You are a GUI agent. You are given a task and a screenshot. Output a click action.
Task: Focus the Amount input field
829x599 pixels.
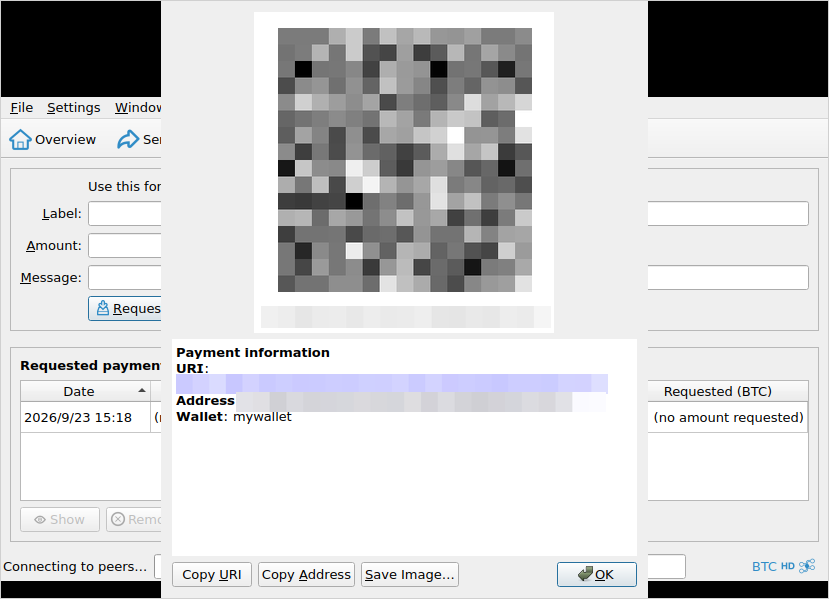pyautogui.click(x=125, y=246)
